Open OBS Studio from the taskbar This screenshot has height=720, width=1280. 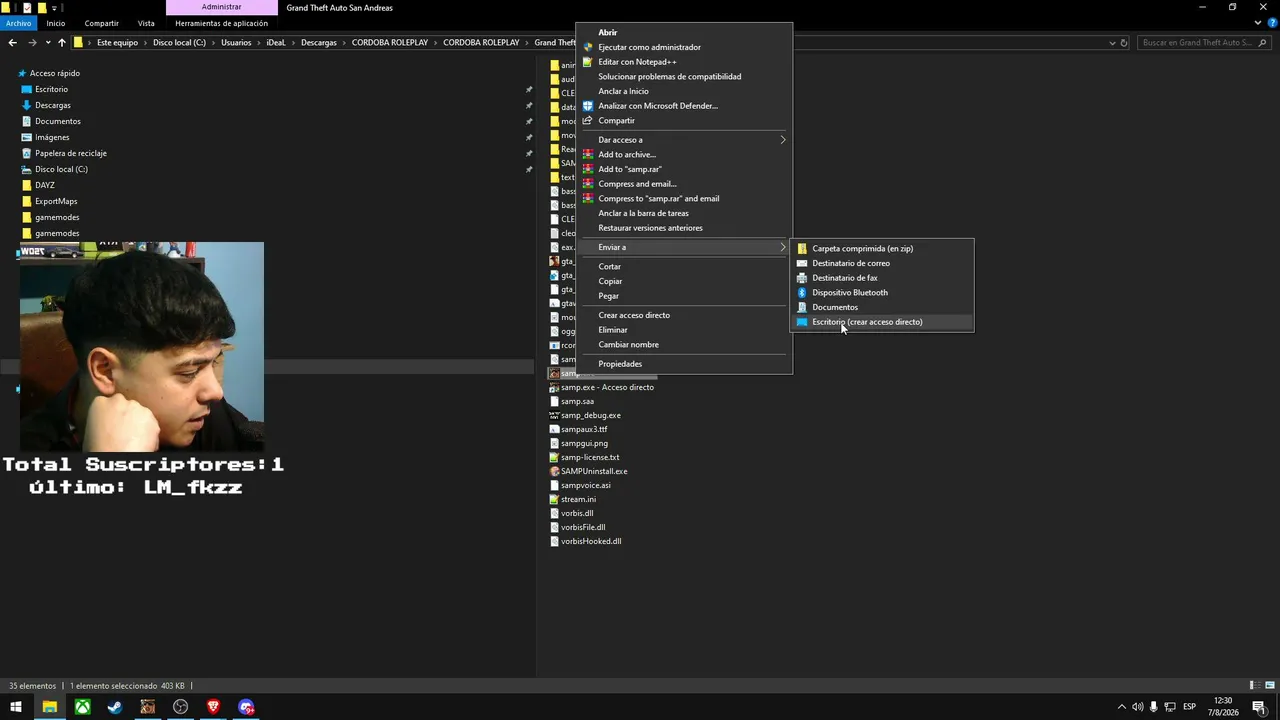[x=180, y=707]
